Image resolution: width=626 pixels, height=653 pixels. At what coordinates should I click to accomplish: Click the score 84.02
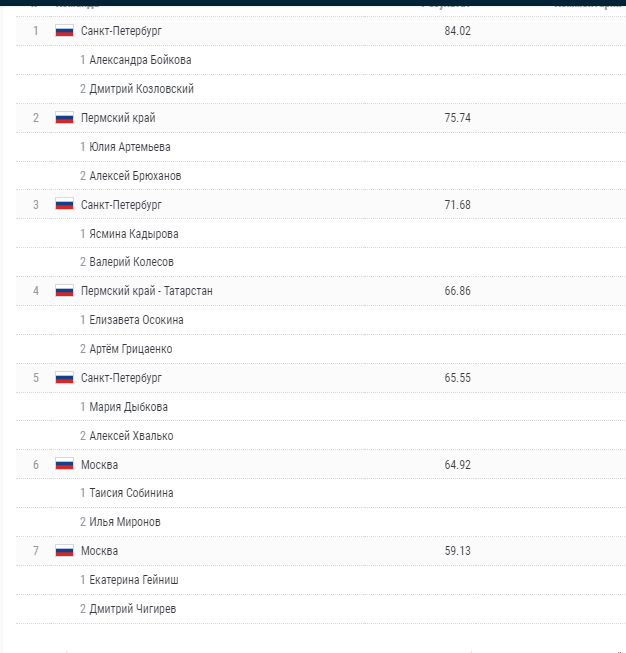pyautogui.click(x=457, y=31)
